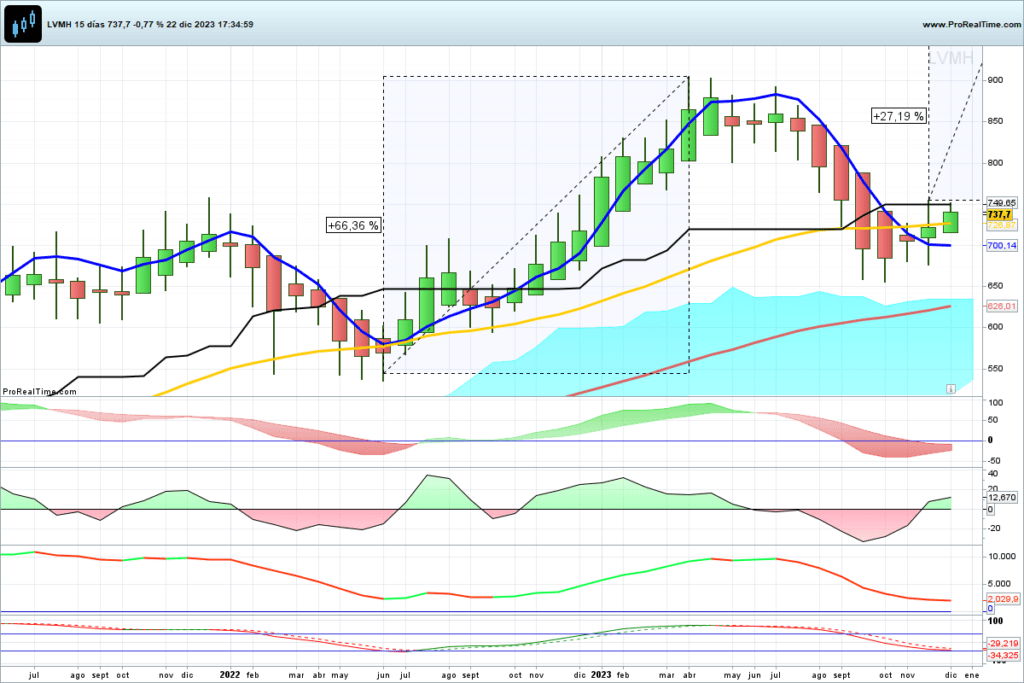Image resolution: width=1024 pixels, height=683 pixels.
Task: Click the -20 label on oscillator scale
Action: click(x=993, y=528)
